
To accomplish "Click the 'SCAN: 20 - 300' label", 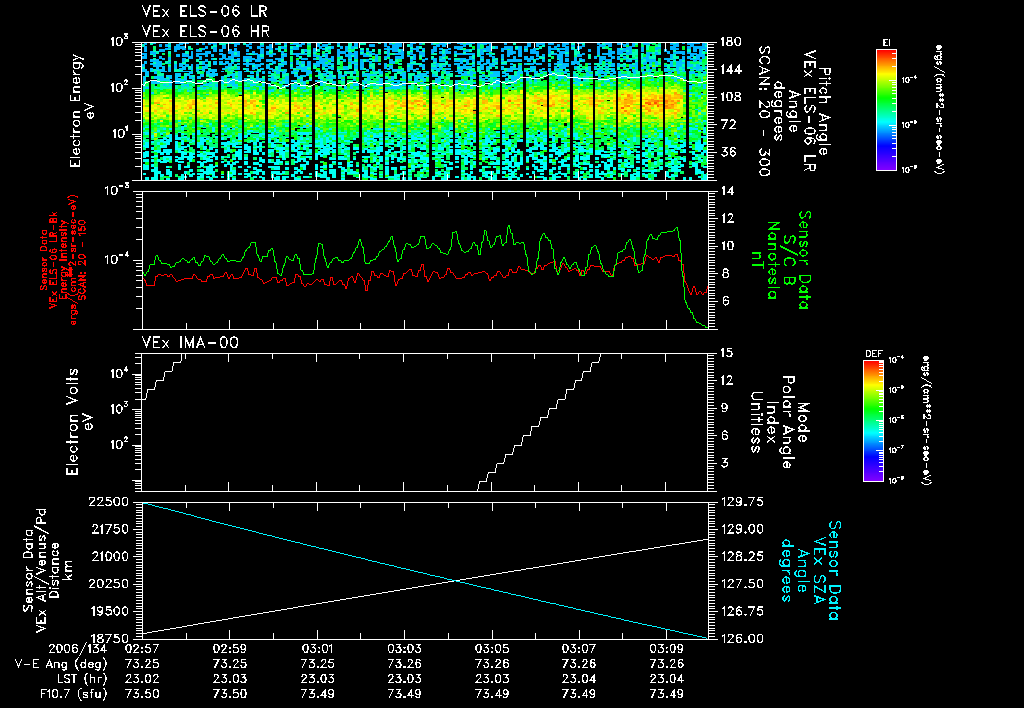I will tap(764, 111).
